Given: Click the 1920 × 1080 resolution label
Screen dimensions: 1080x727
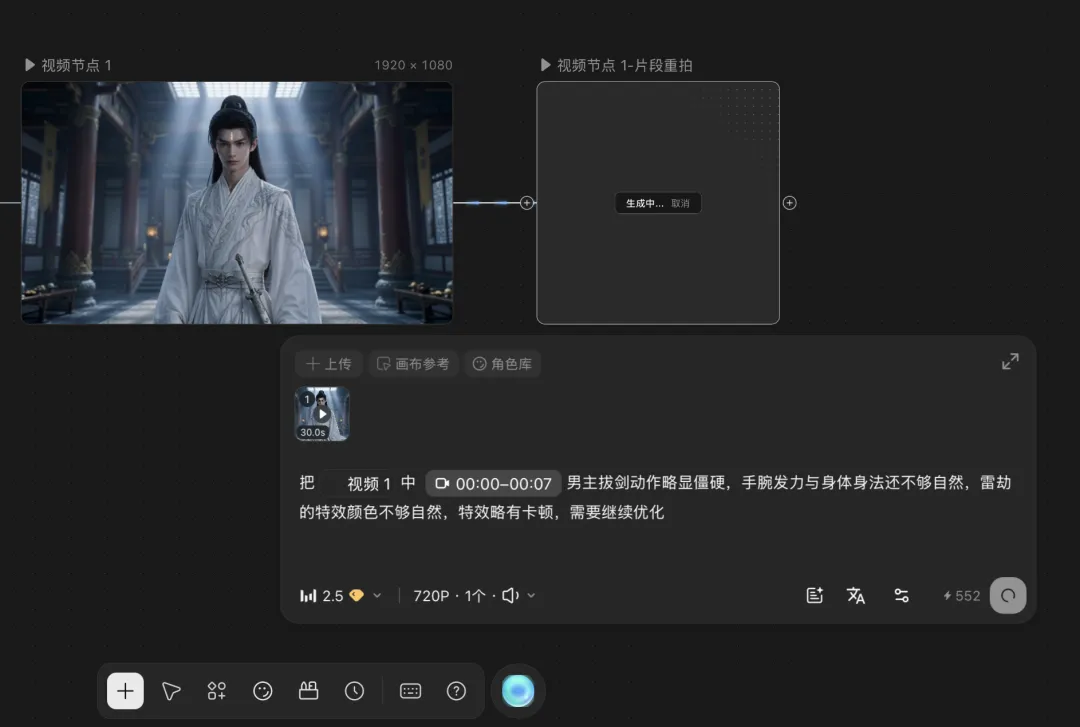Looking at the screenshot, I should pyautogui.click(x=413, y=65).
